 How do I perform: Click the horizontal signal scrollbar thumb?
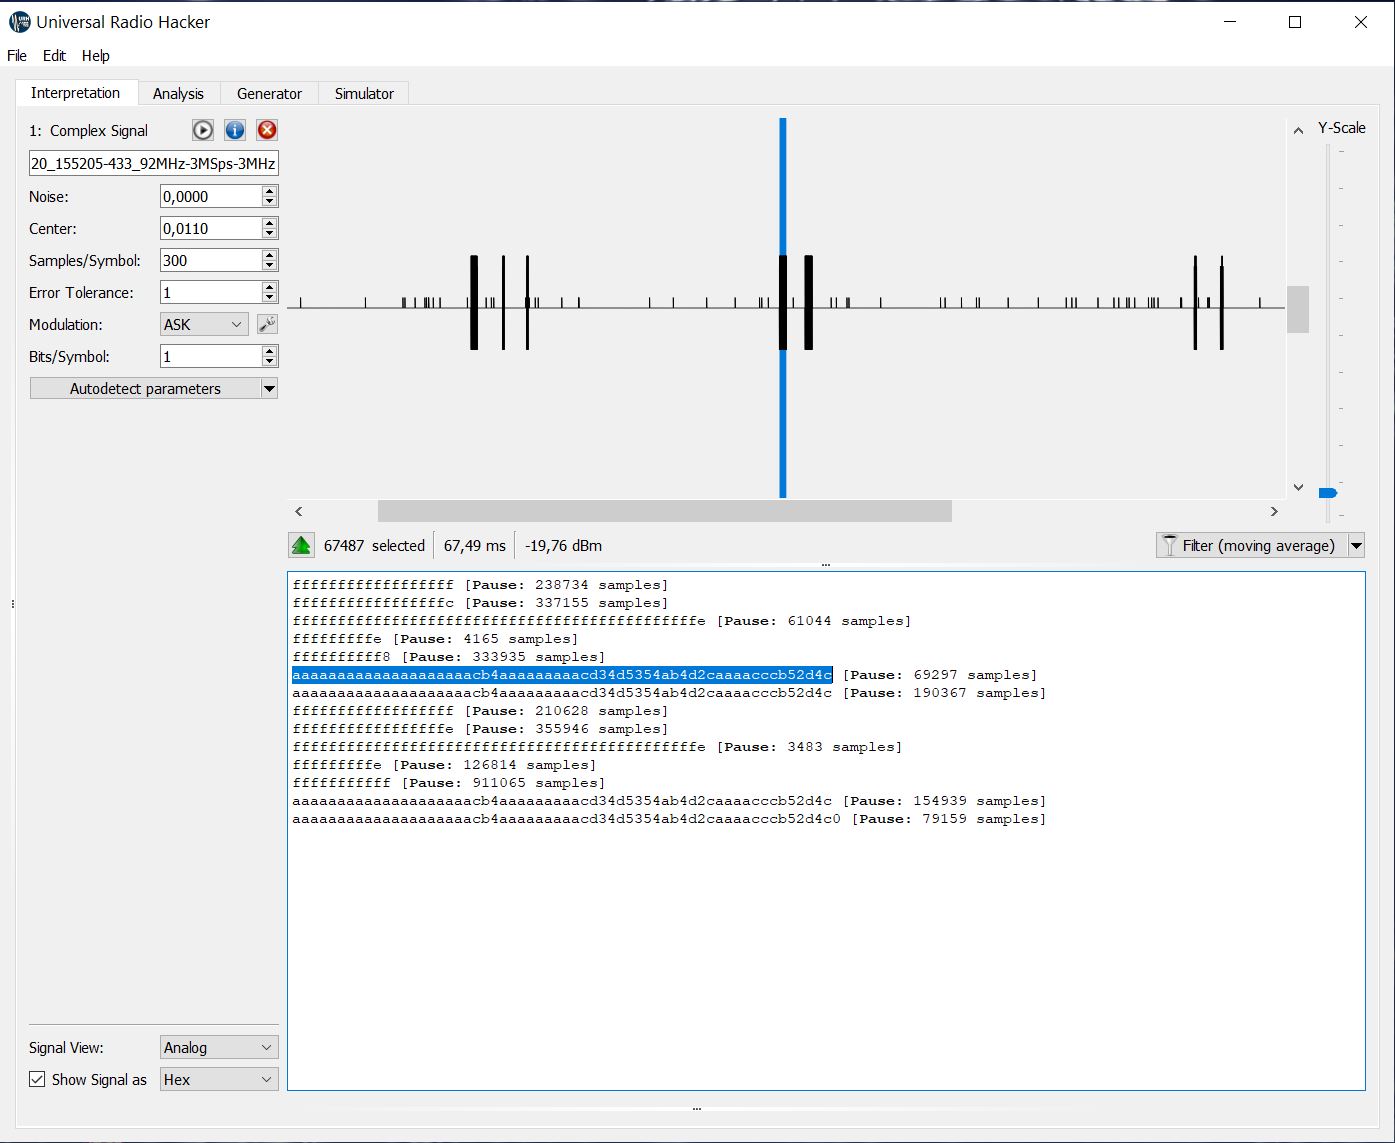coord(665,511)
